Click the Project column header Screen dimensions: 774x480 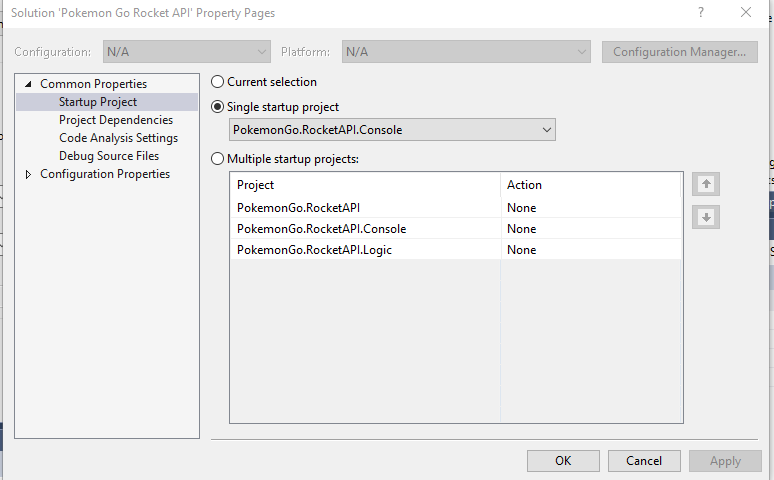365,185
